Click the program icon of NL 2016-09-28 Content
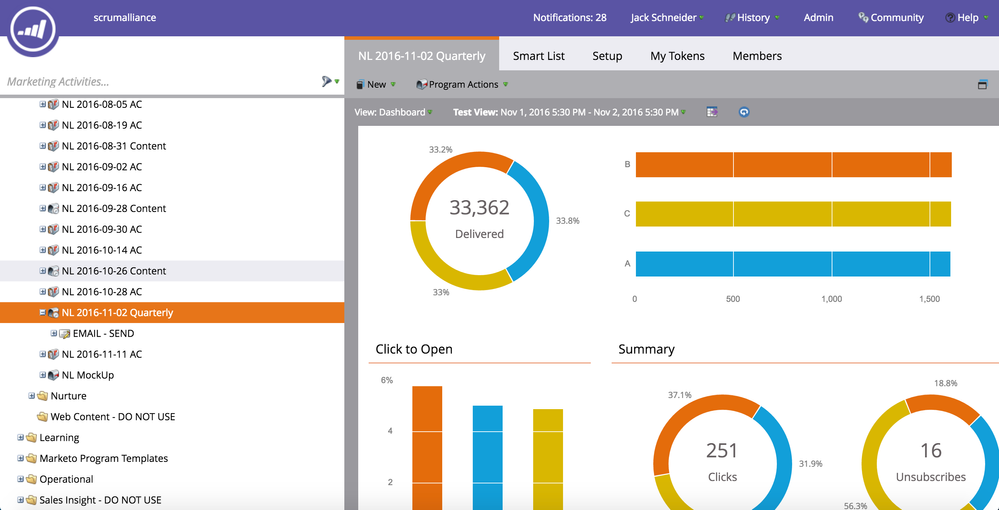 pos(54,208)
